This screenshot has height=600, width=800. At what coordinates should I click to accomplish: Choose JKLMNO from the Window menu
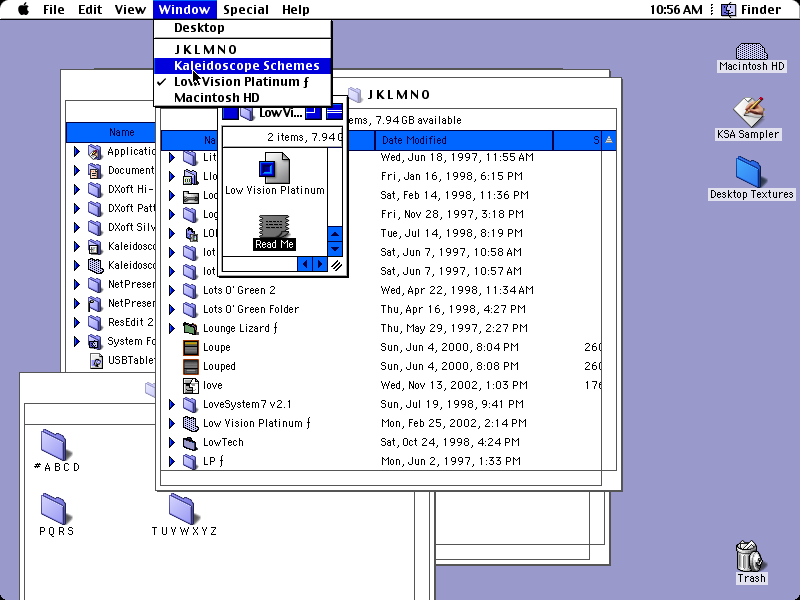(x=243, y=49)
